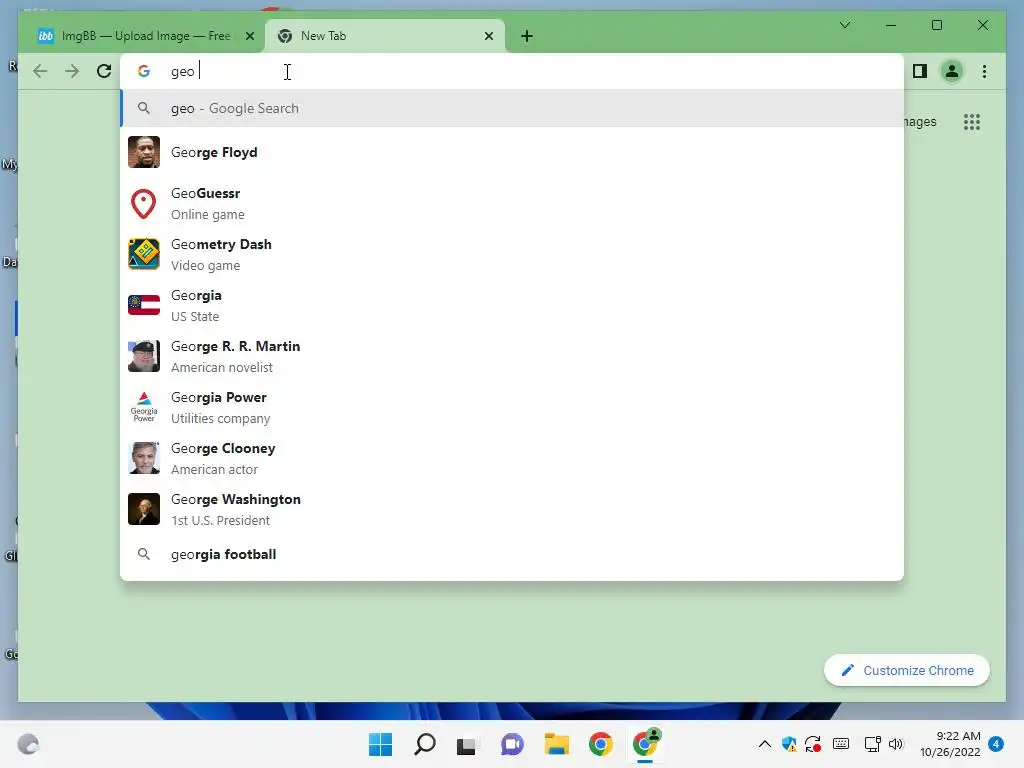1024x768 pixels.
Task: Open the sync tray icon with red dot
Action: [x=813, y=744]
